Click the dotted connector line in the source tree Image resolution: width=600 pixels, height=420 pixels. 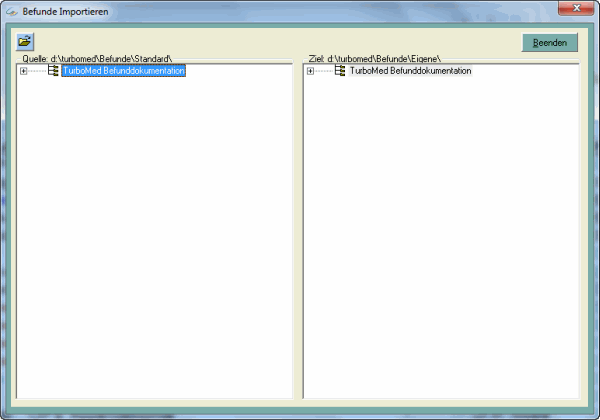[x=37, y=71]
